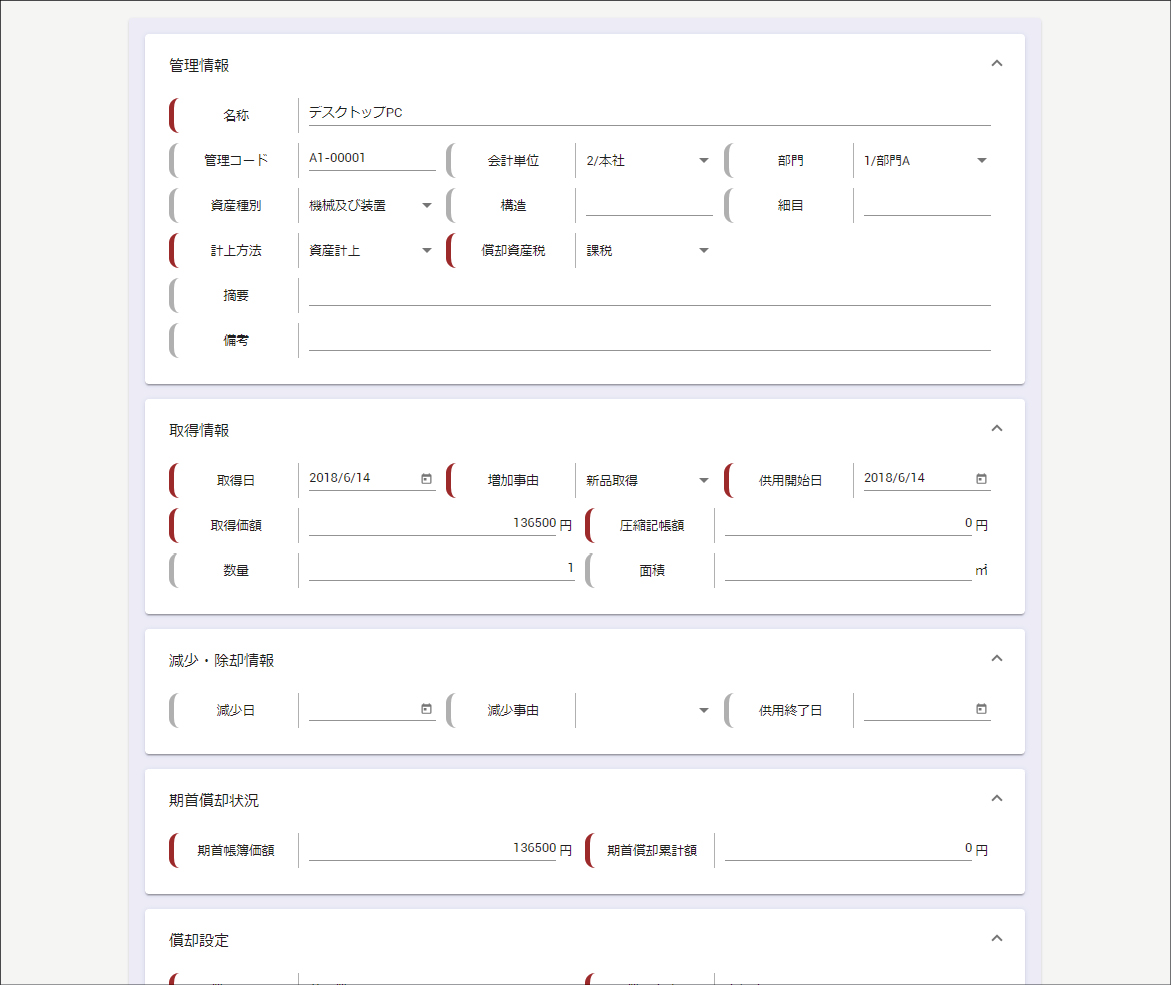Edit the 供用開始日 date field
The image size is (1171, 985).
918,478
